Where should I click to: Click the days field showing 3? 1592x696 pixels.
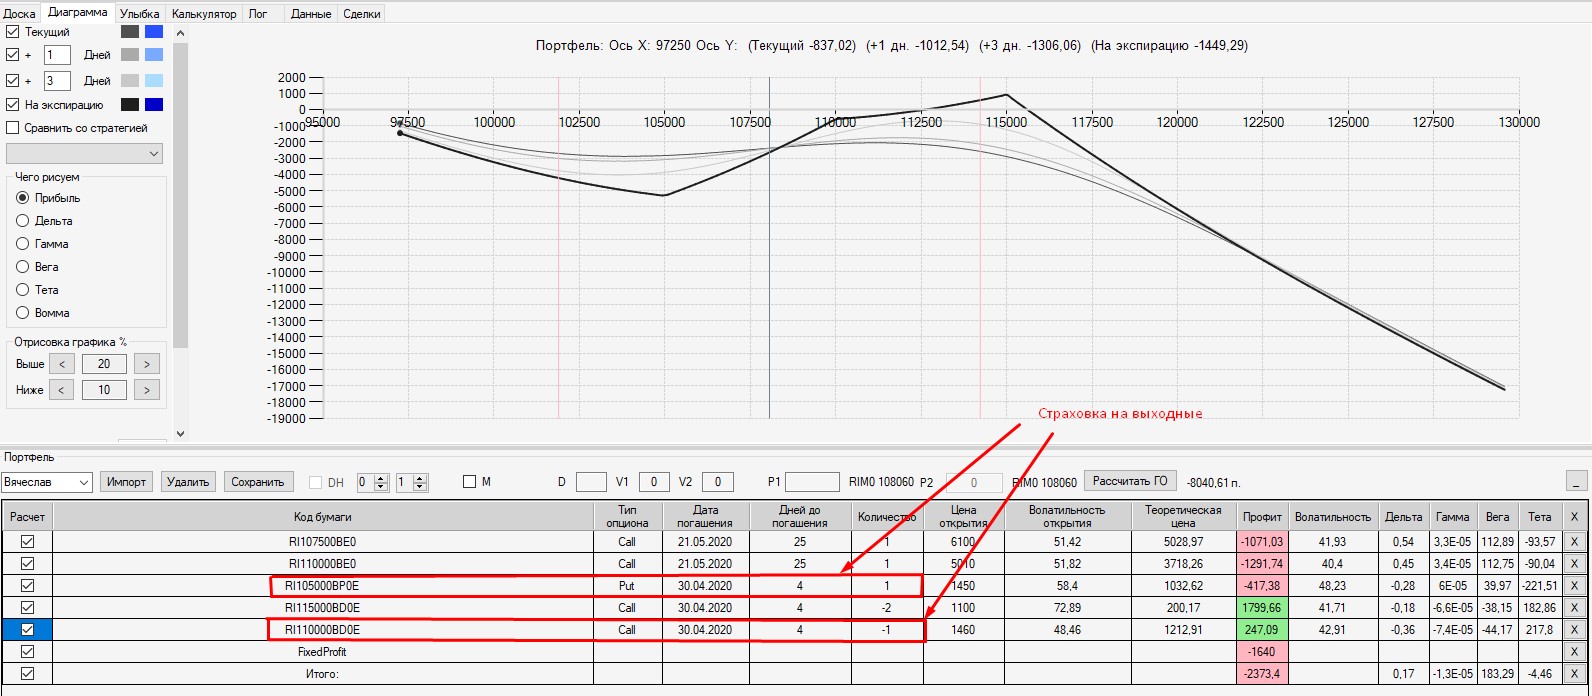(57, 81)
